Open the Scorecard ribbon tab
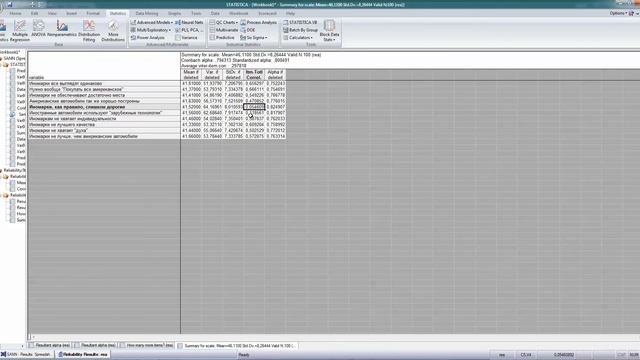This screenshot has width=640, height=360. pos(267,13)
